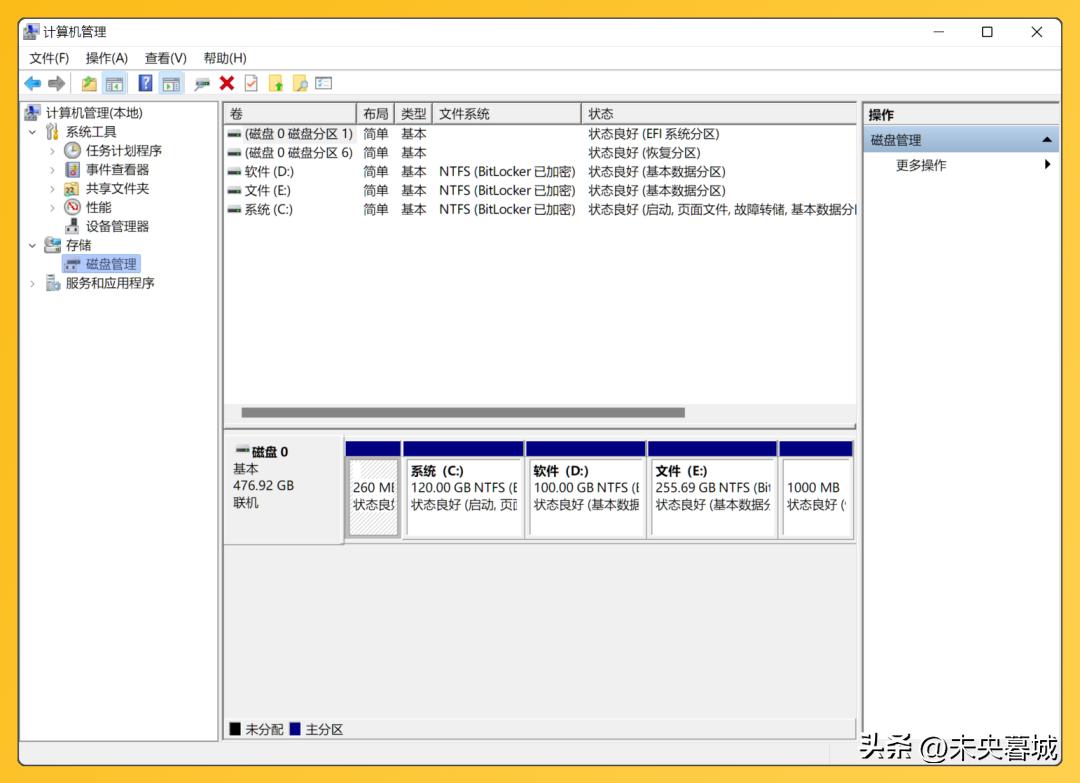
Task: Toggle the show/hide console tree button
Action: 115,84
